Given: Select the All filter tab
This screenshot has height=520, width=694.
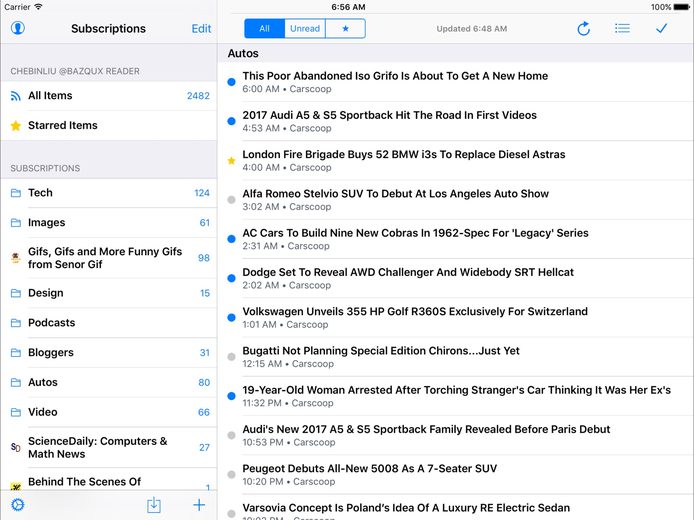Looking at the screenshot, I should click(264, 28).
